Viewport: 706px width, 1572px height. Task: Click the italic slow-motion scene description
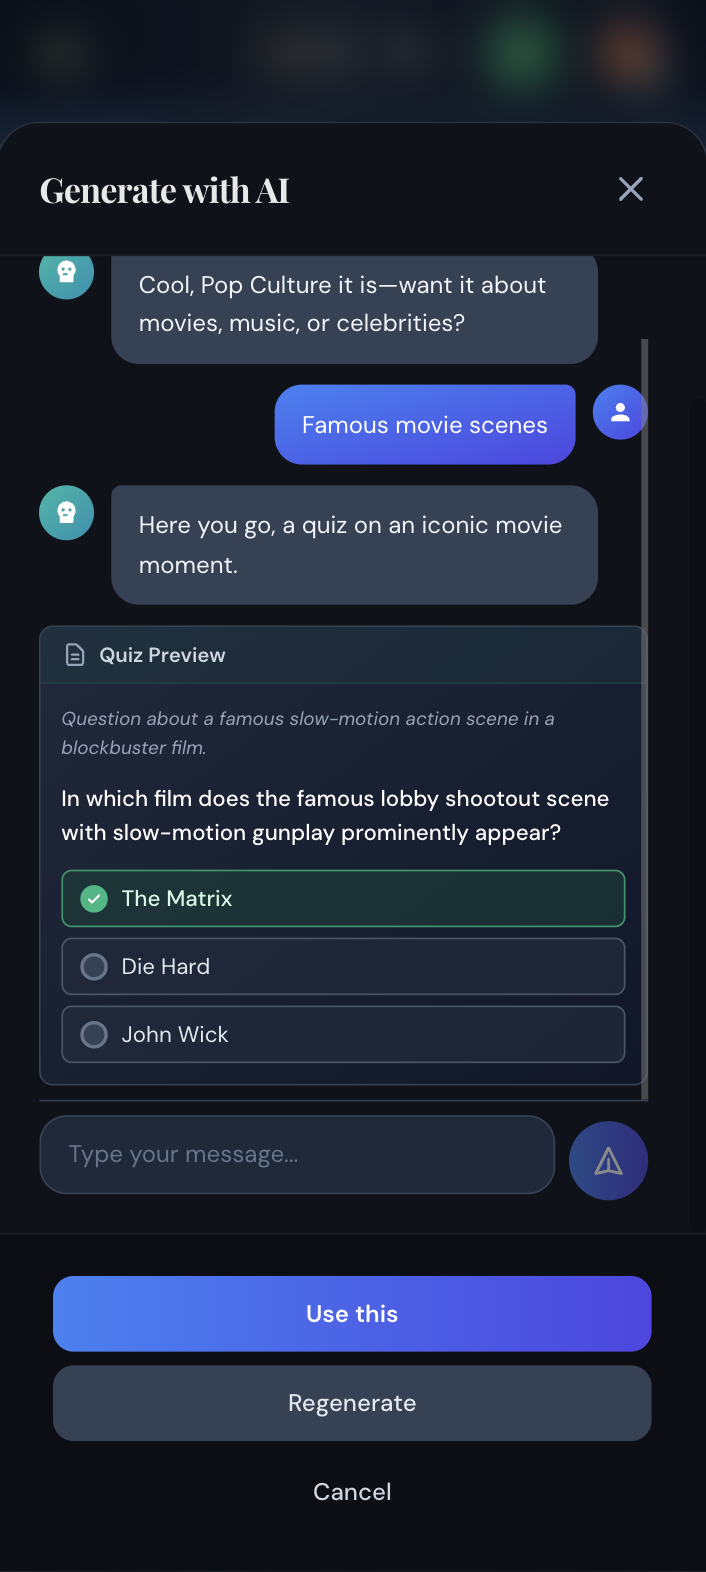pyautogui.click(x=308, y=733)
